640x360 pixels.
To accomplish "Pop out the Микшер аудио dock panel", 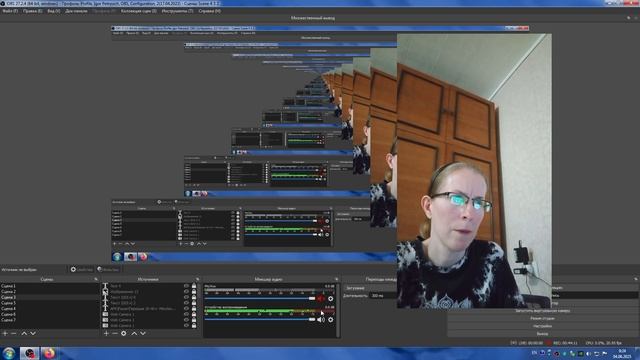I will tap(336, 279).
